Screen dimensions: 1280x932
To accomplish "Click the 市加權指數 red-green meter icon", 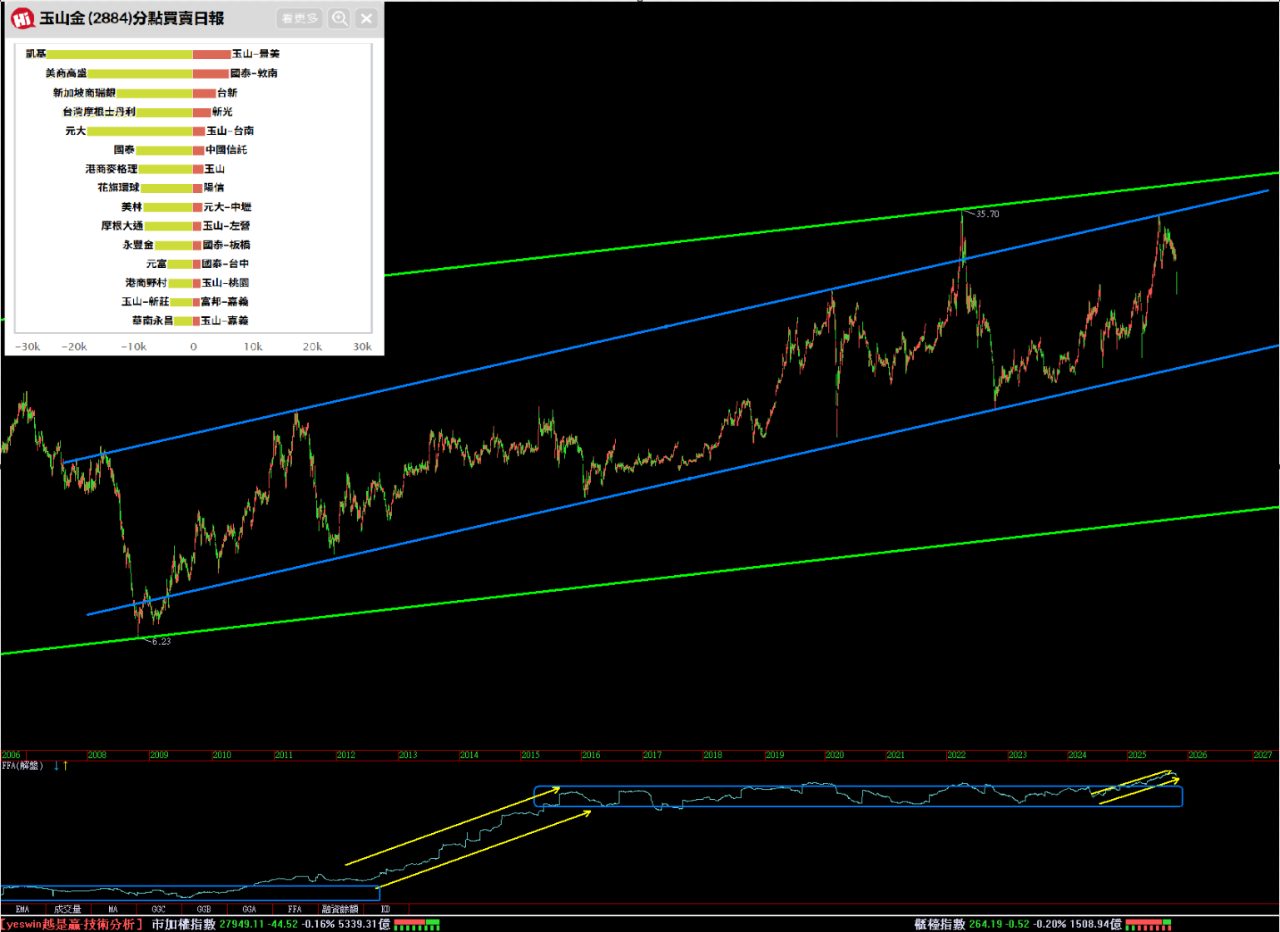I will click(416, 924).
